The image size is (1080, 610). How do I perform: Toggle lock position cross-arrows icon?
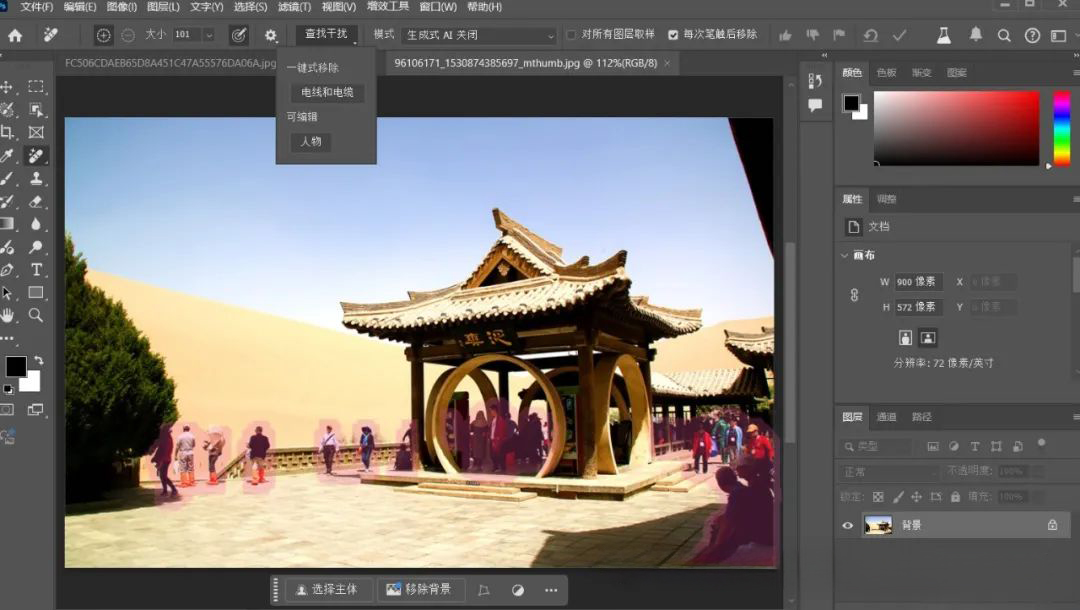pyautogui.click(x=916, y=496)
